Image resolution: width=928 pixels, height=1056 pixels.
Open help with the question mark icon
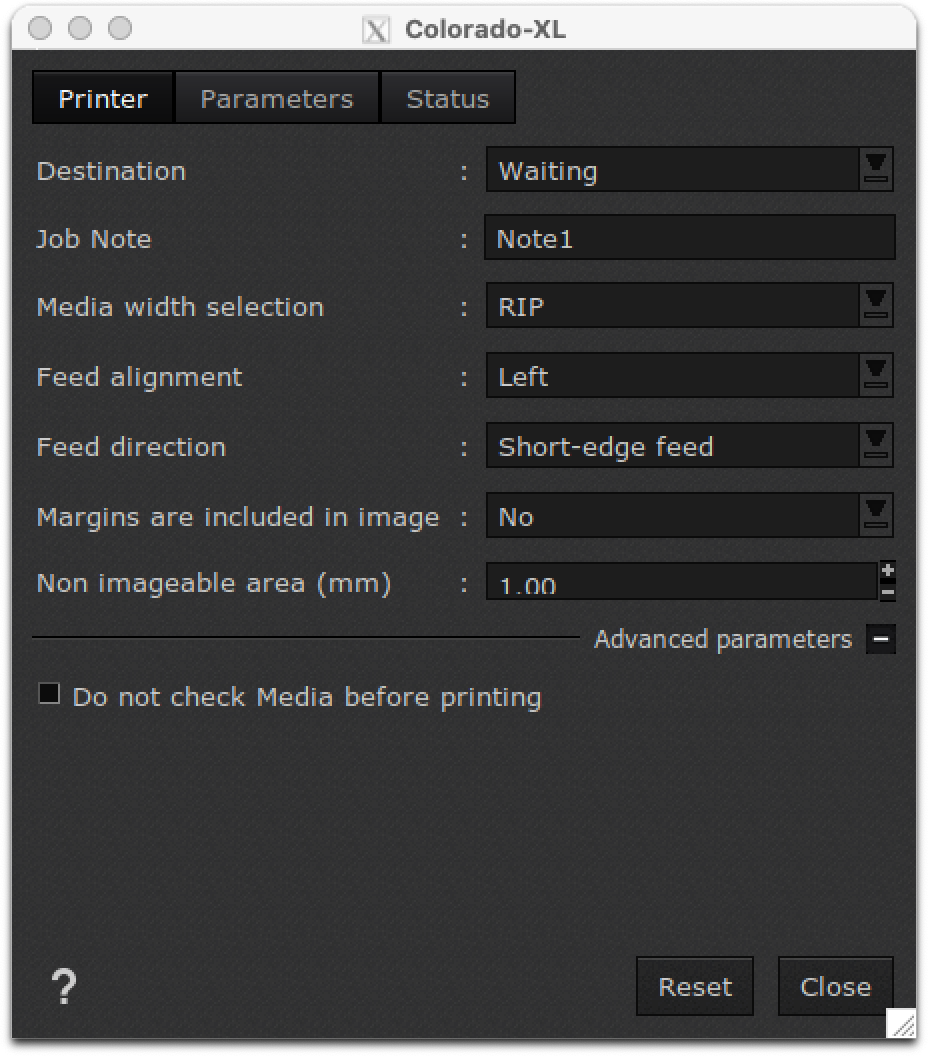(x=64, y=987)
